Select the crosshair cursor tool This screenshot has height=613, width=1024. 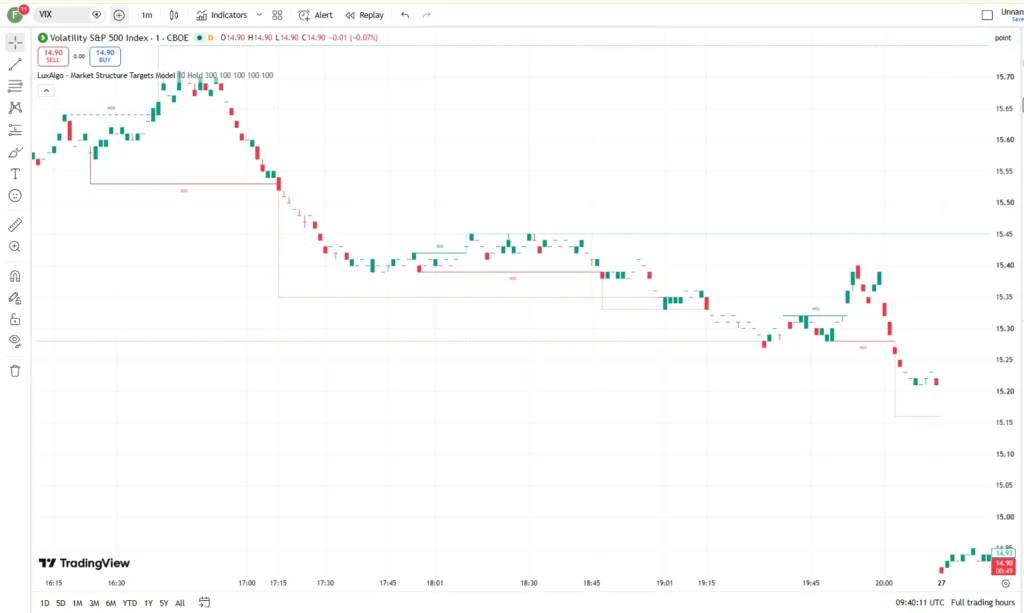click(x=15, y=43)
